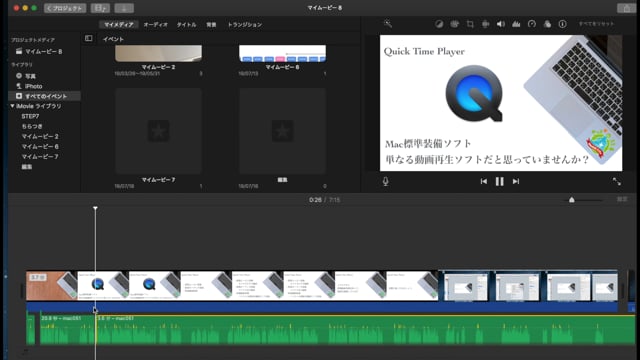The image size is (640, 360).
Task: Open the stabilization camera tool
Action: pyautogui.click(x=485, y=24)
